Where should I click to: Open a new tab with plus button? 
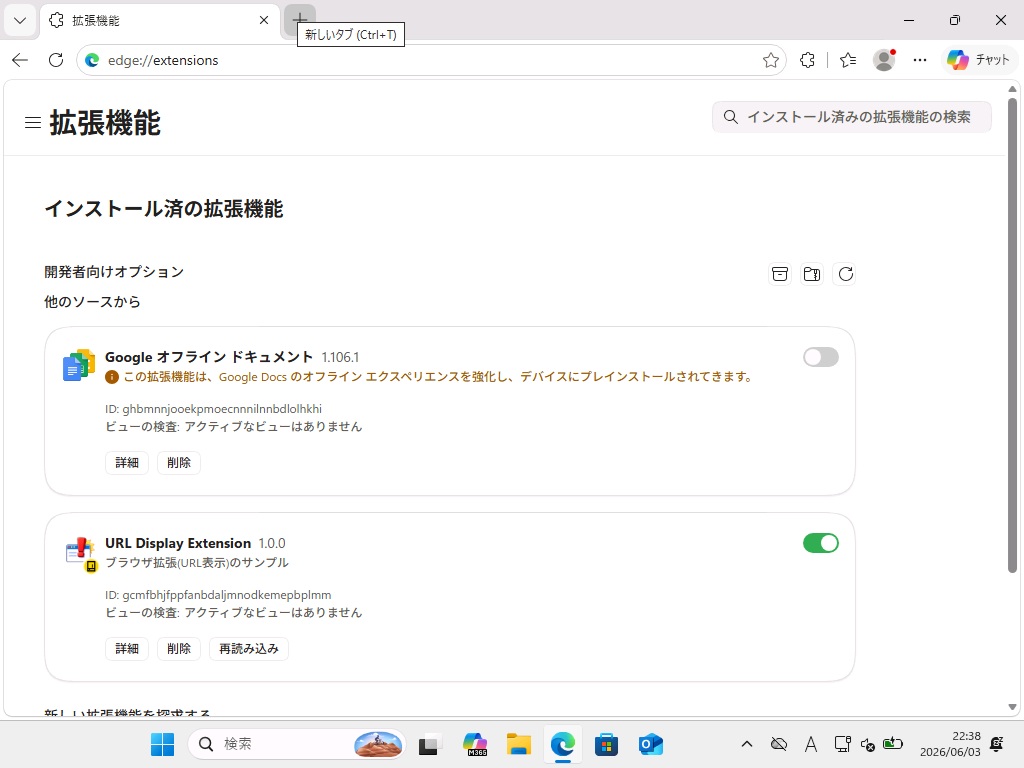[300, 18]
